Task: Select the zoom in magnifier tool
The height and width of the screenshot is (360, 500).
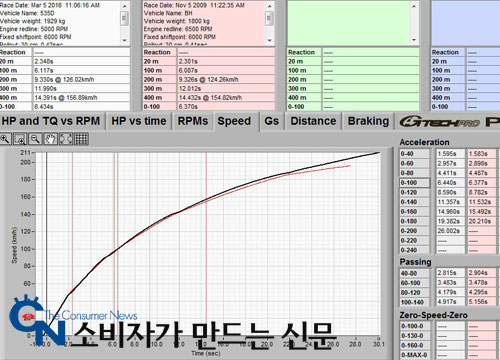Action: point(5,139)
